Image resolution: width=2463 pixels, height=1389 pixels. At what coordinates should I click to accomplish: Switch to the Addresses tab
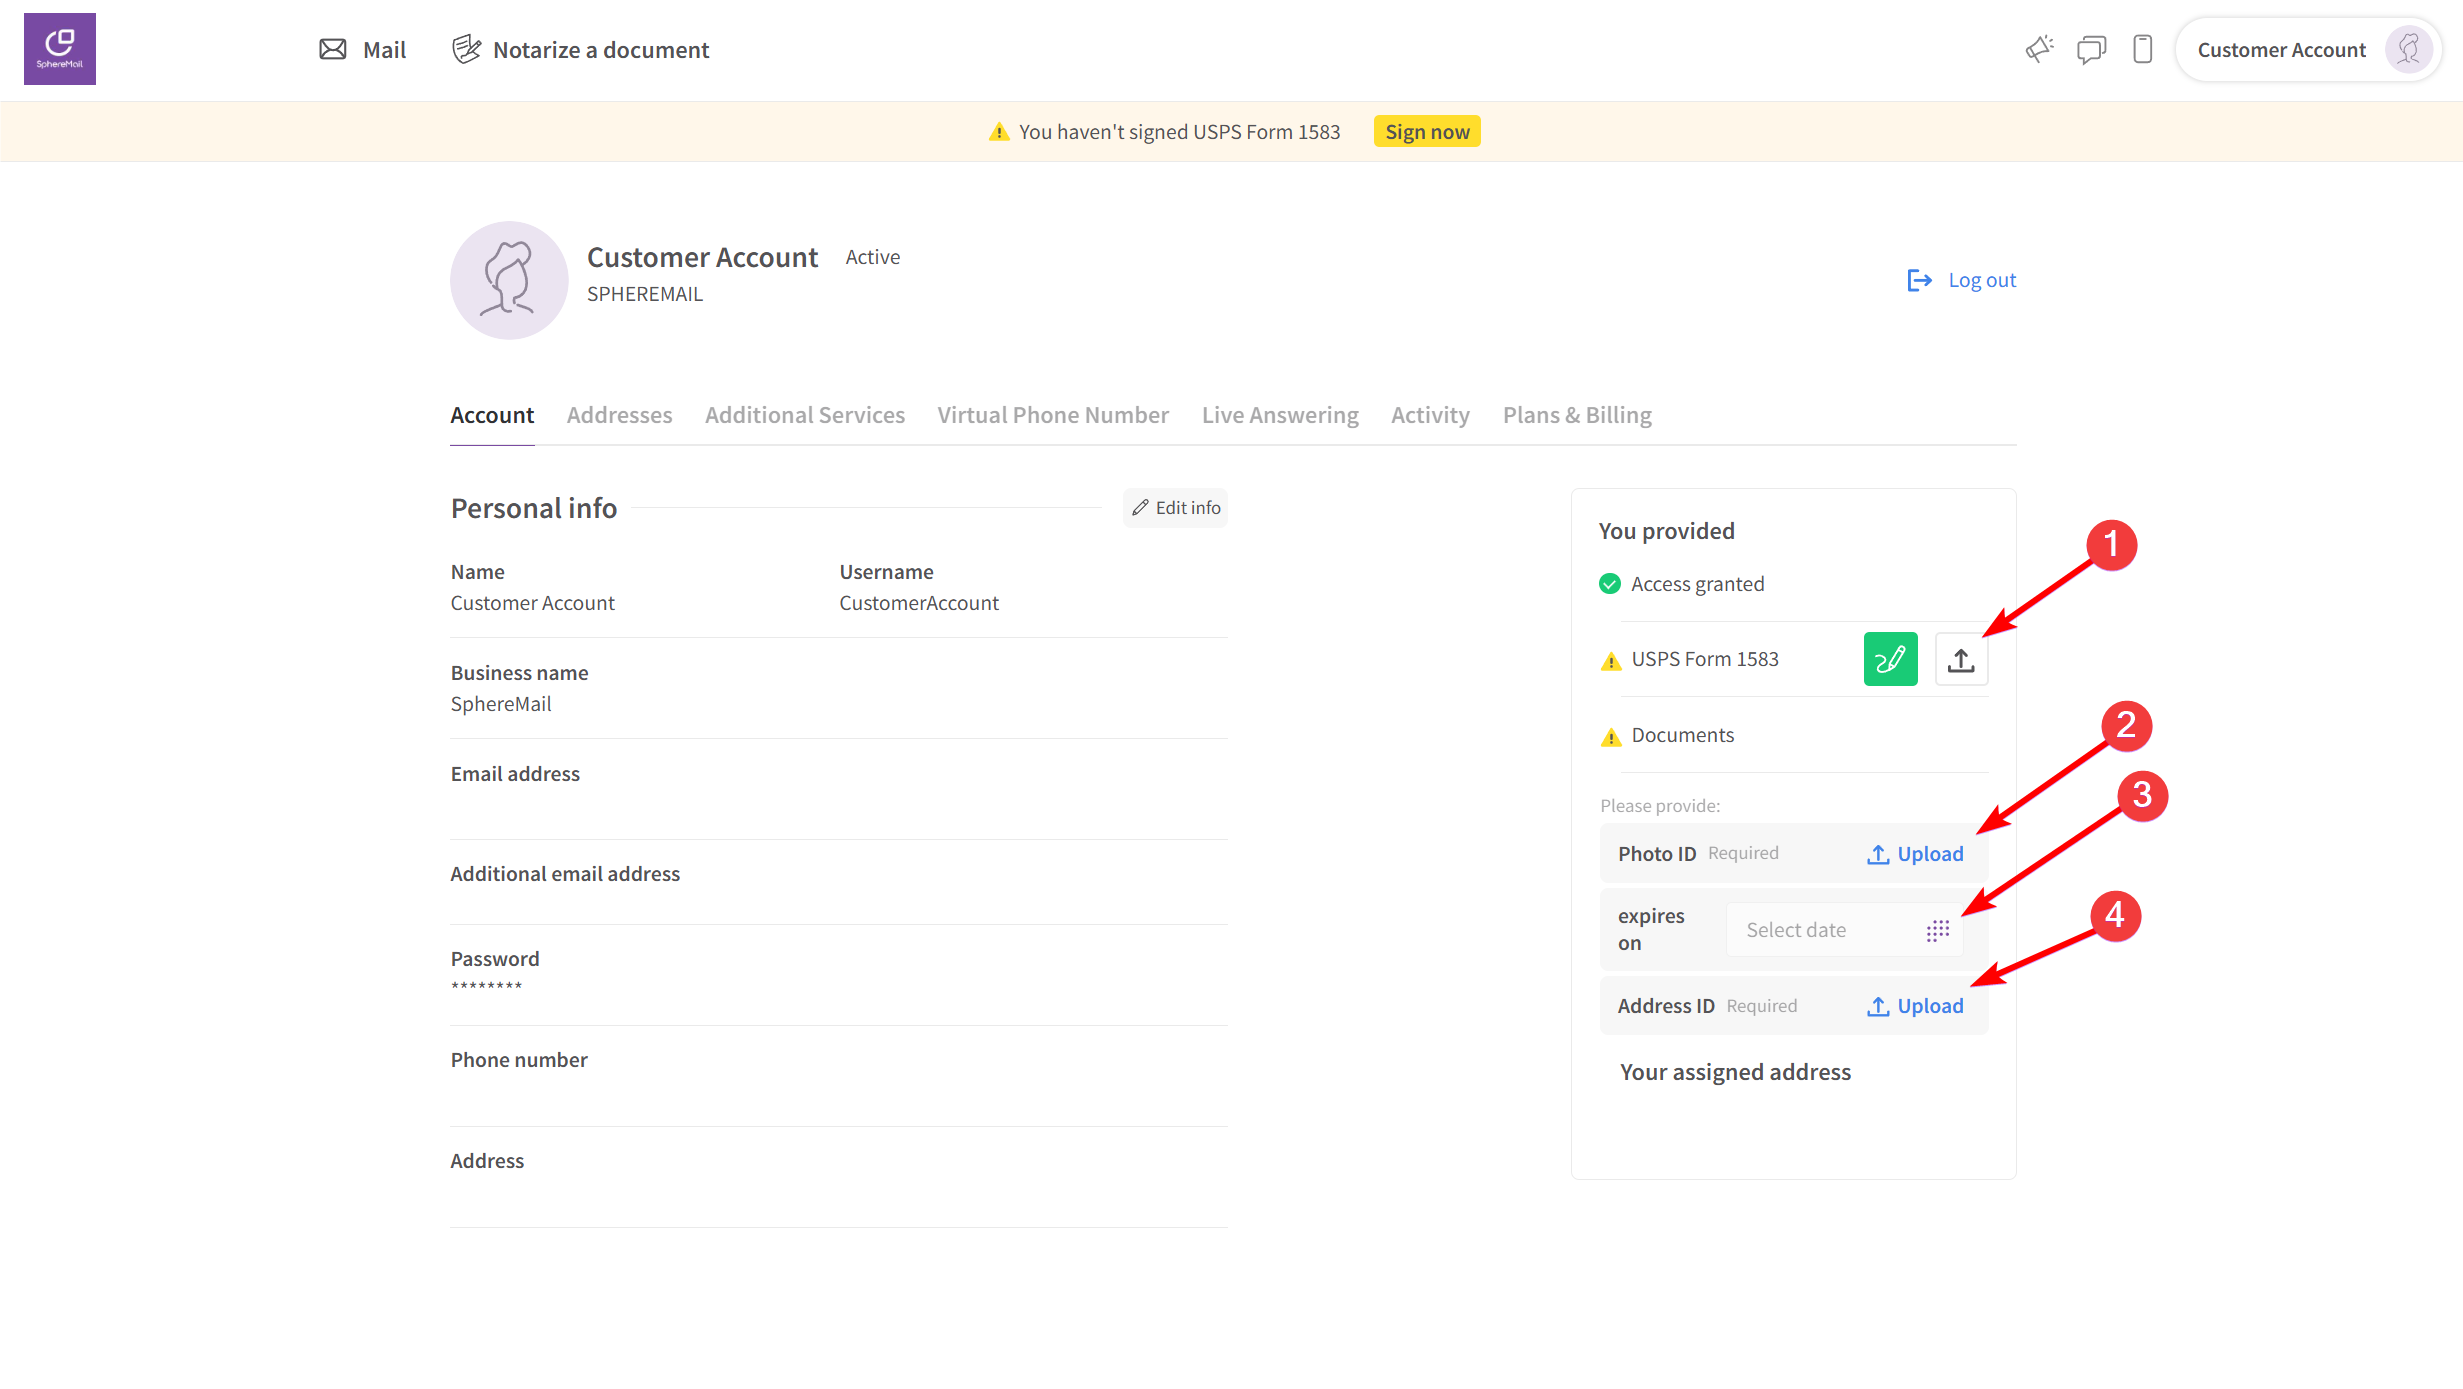(x=619, y=415)
